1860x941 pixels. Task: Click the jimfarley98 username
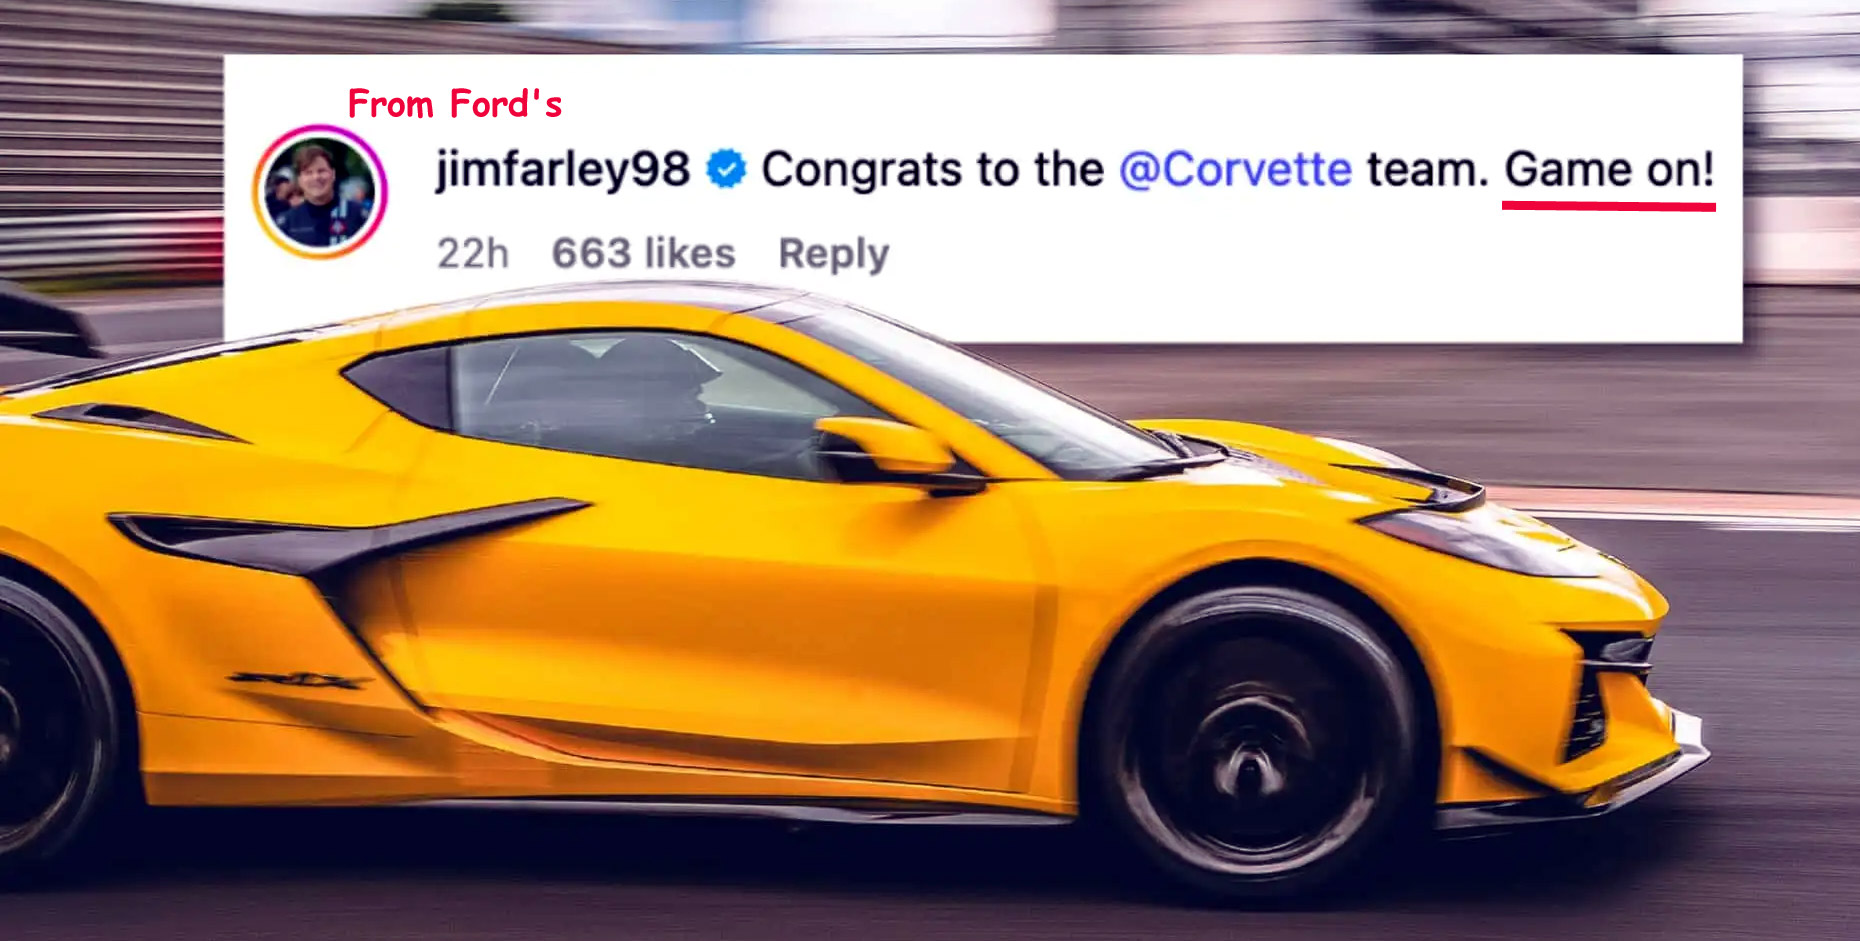point(563,169)
